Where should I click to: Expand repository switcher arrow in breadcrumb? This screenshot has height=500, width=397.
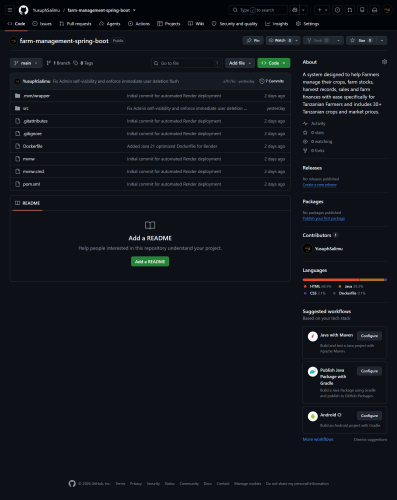(134, 10)
